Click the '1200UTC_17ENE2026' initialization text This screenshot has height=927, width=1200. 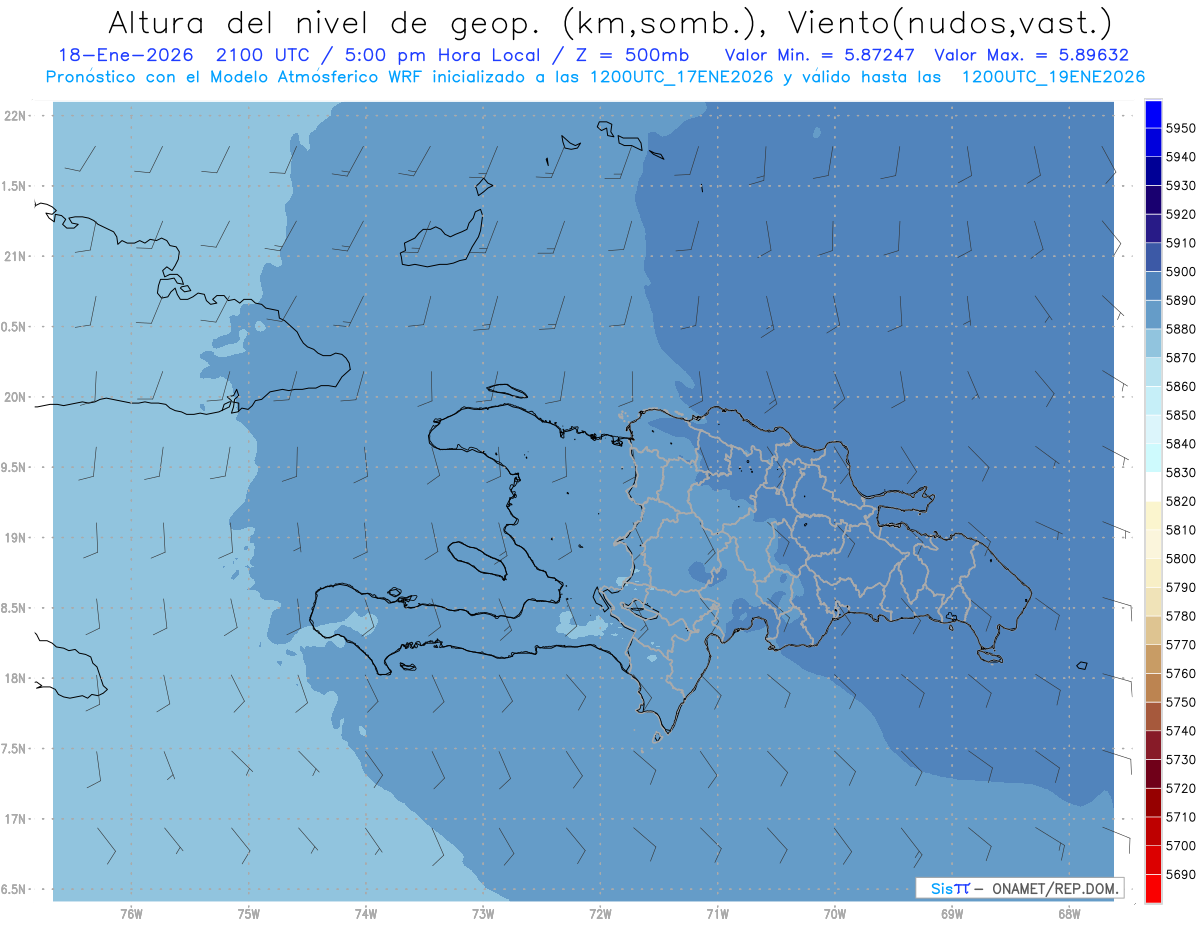(680, 77)
